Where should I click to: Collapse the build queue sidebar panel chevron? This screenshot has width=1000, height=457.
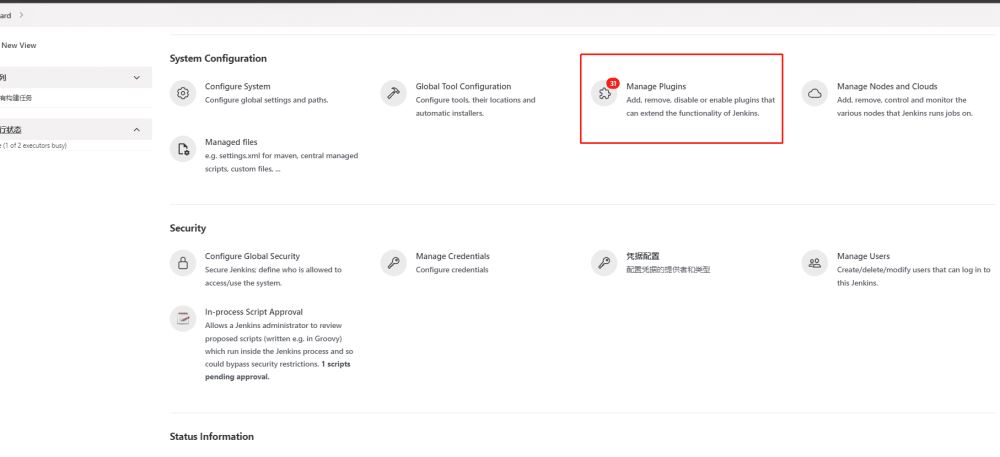point(136,78)
